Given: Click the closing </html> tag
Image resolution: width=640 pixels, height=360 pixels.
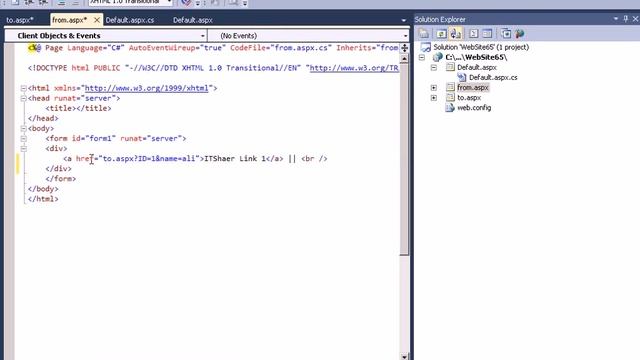Looking at the screenshot, I should point(43,199).
